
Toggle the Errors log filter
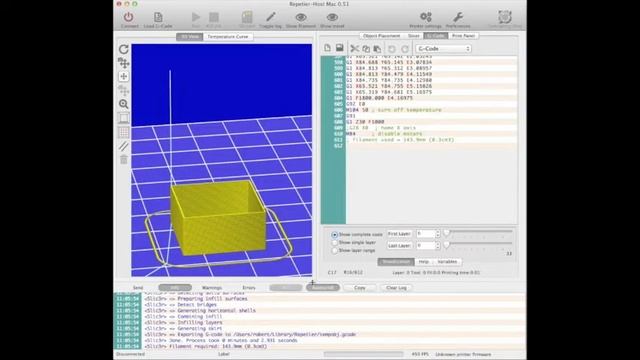coord(249,288)
